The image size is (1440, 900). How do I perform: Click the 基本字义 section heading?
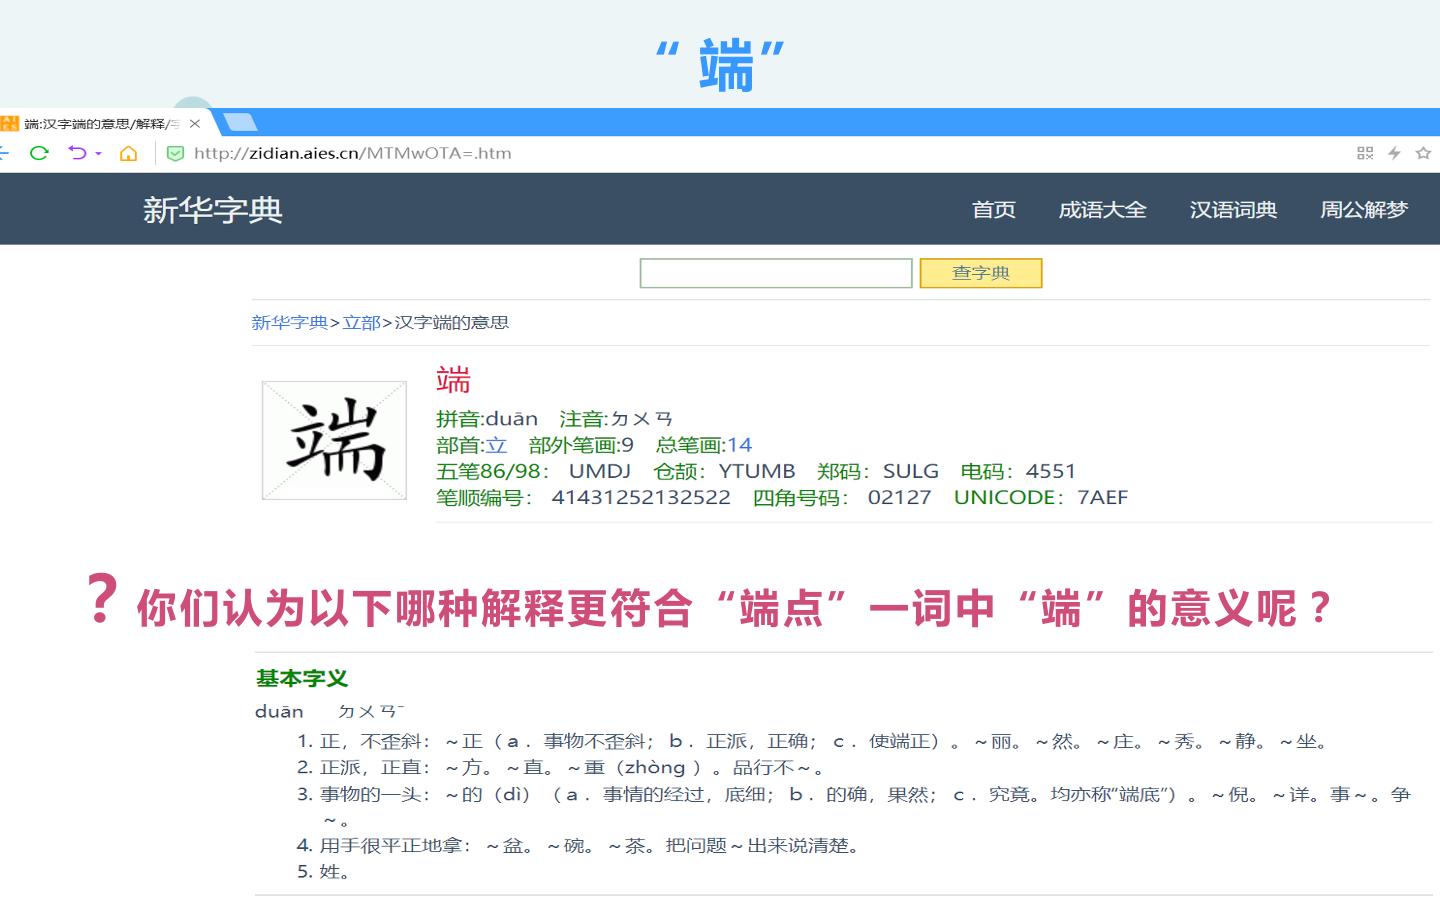[302, 678]
